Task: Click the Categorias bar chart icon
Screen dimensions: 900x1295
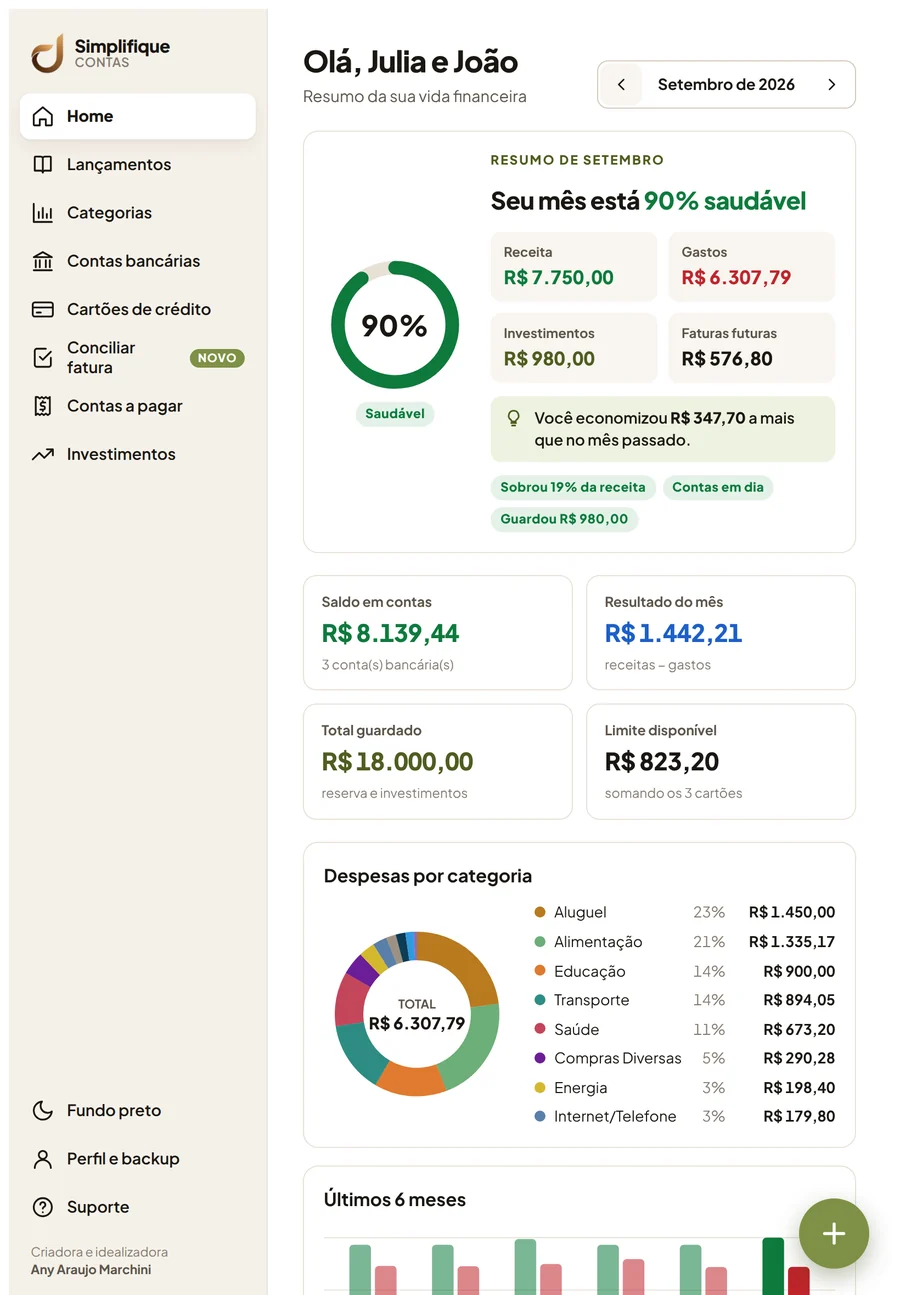Action: click(x=42, y=213)
